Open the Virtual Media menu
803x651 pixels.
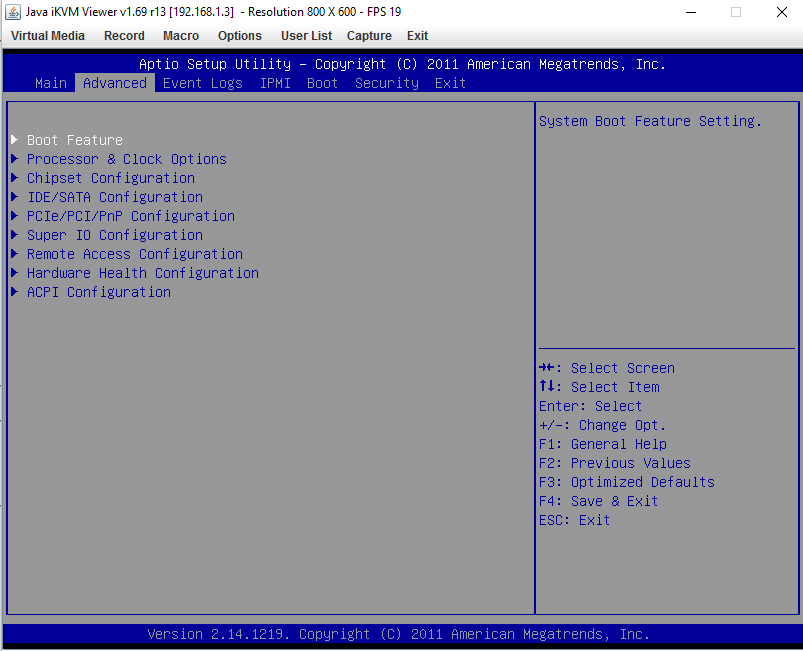click(48, 36)
